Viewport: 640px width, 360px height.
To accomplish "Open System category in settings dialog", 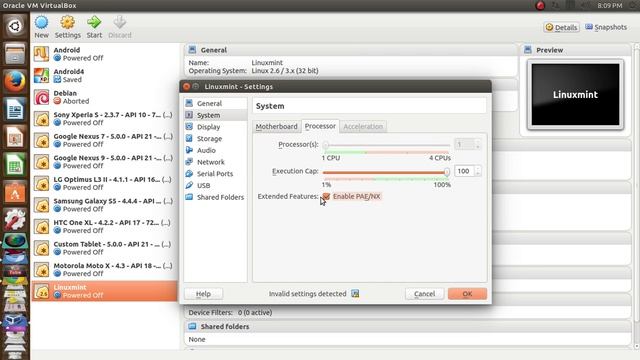I will tap(215, 115).
